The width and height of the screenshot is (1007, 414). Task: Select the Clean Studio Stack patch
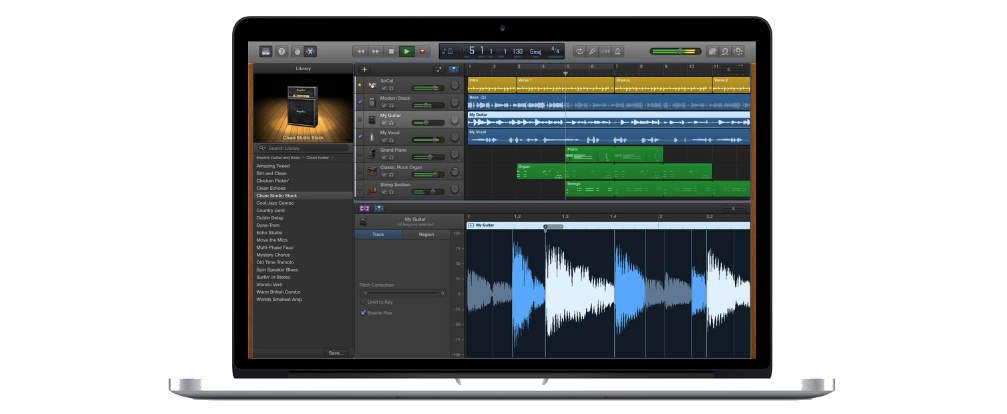(x=302, y=196)
